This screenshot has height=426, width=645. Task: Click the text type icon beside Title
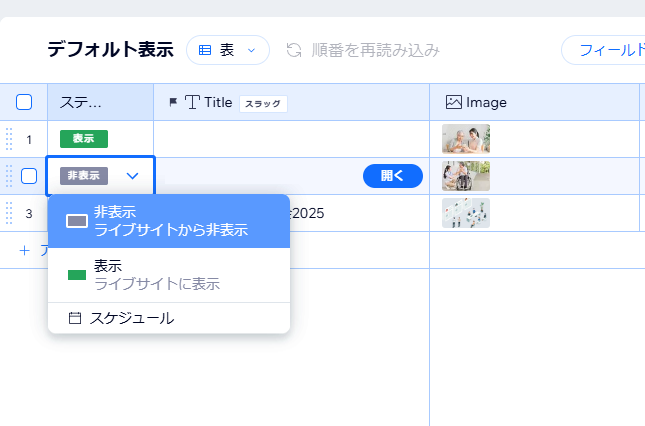[192, 102]
